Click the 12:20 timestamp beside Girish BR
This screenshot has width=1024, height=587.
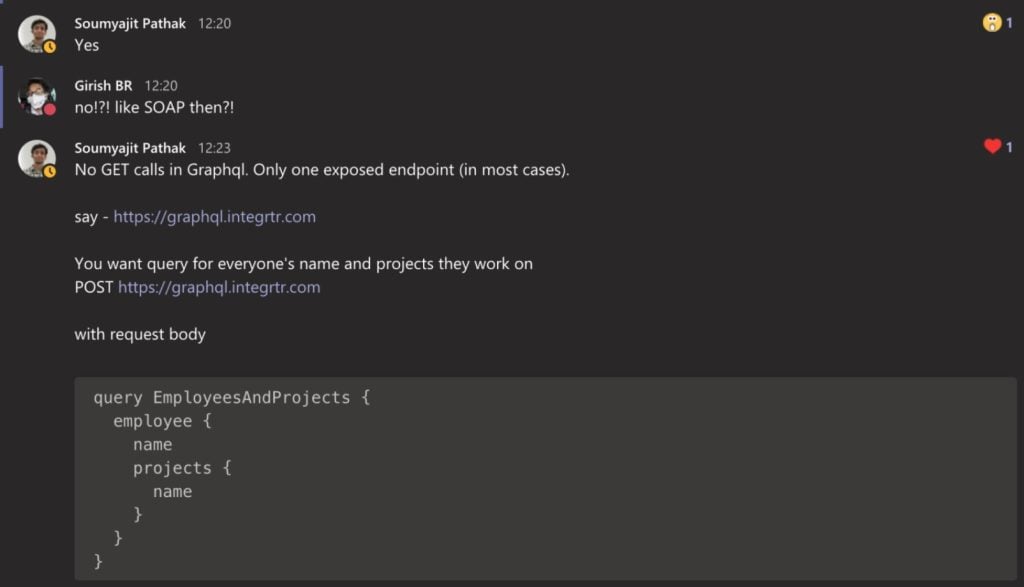(x=161, y=86)
